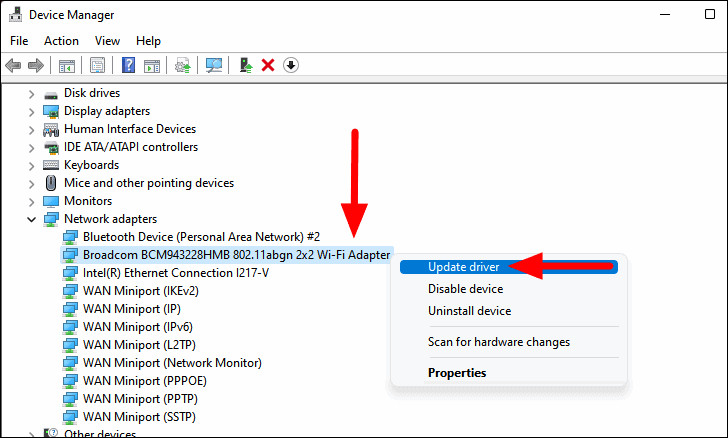This screenshot has height=438, width=728.
Task: Open the View menu
Action: 107,41
